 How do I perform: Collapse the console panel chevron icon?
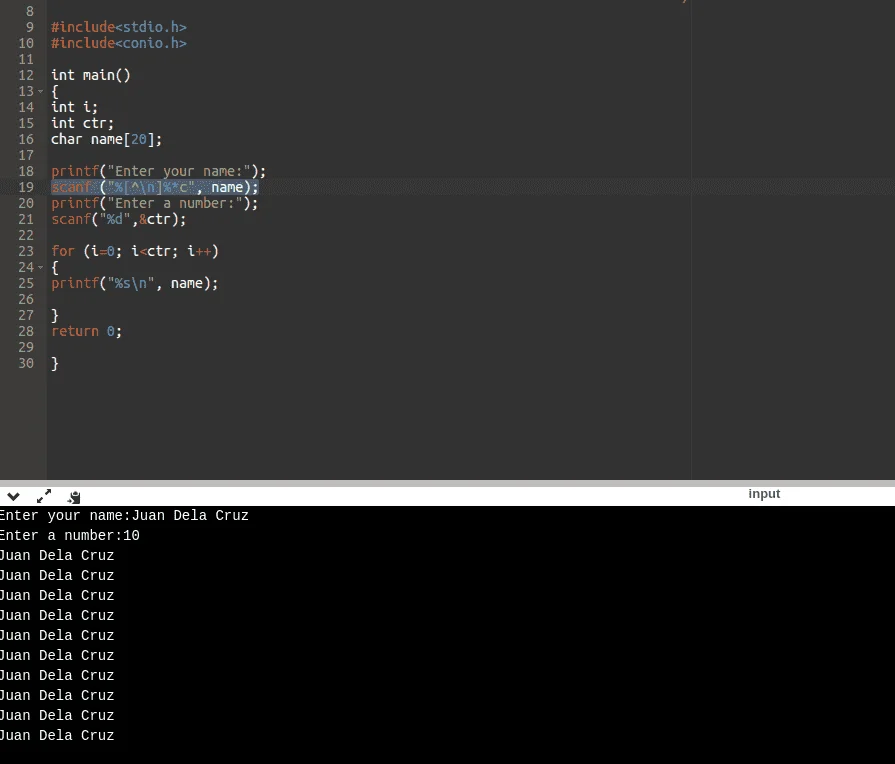pyautogui.click(x=13, y=496)
